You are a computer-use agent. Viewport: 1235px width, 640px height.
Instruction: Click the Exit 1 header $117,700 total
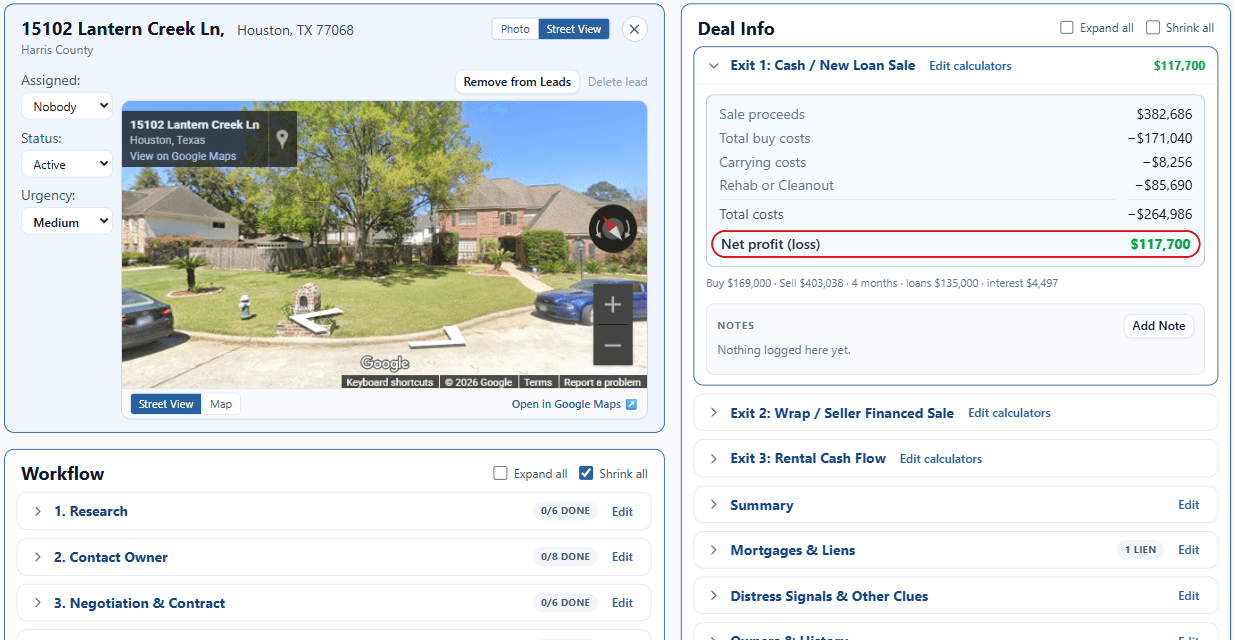pyautogui.click(x=1179, y=66)
